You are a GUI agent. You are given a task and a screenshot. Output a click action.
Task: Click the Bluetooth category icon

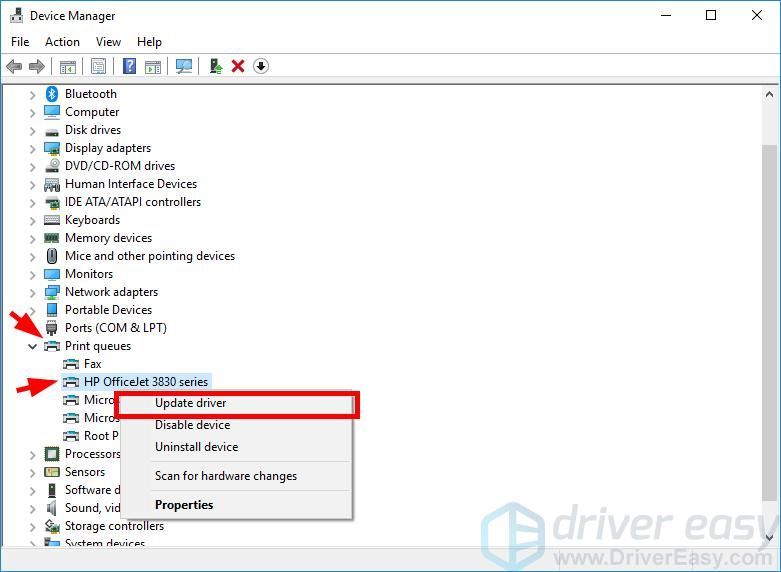52,94
